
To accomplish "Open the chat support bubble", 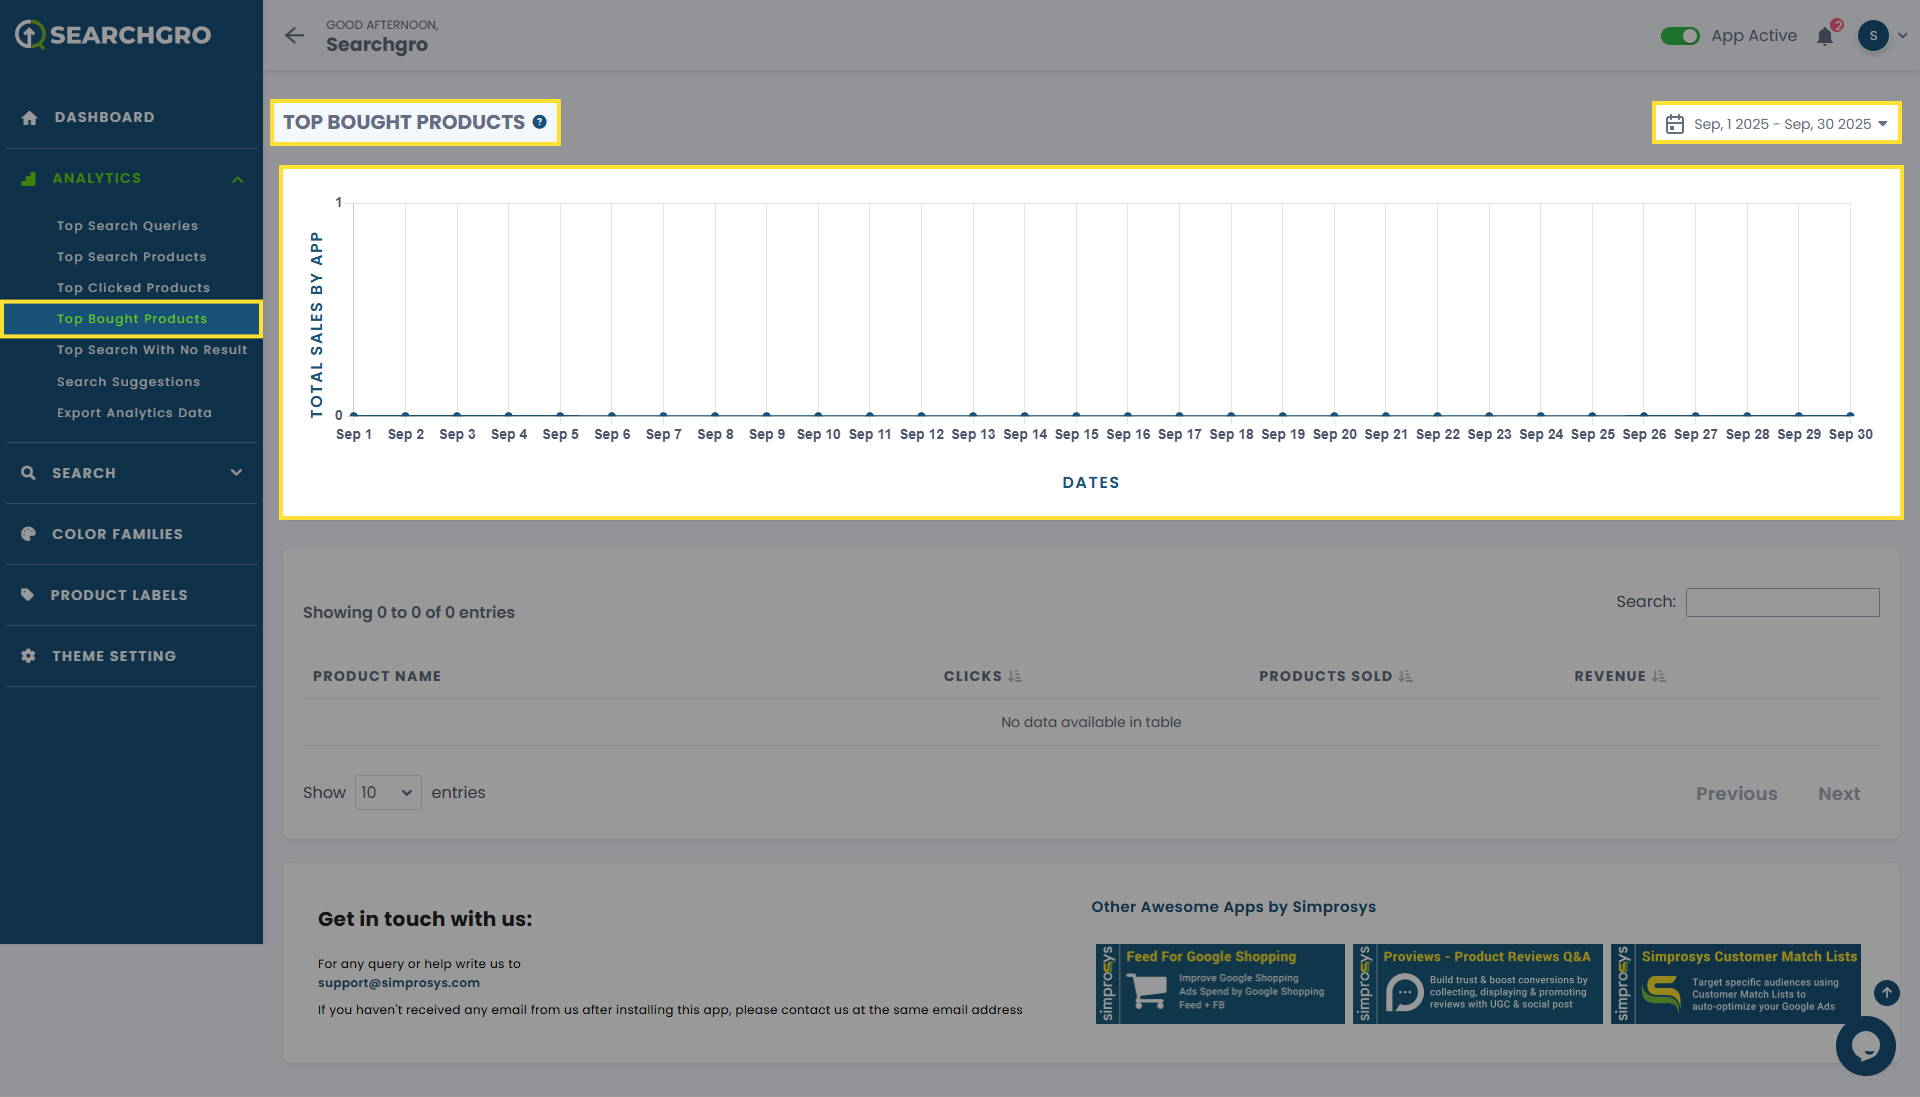I will pos(1865,1046).
